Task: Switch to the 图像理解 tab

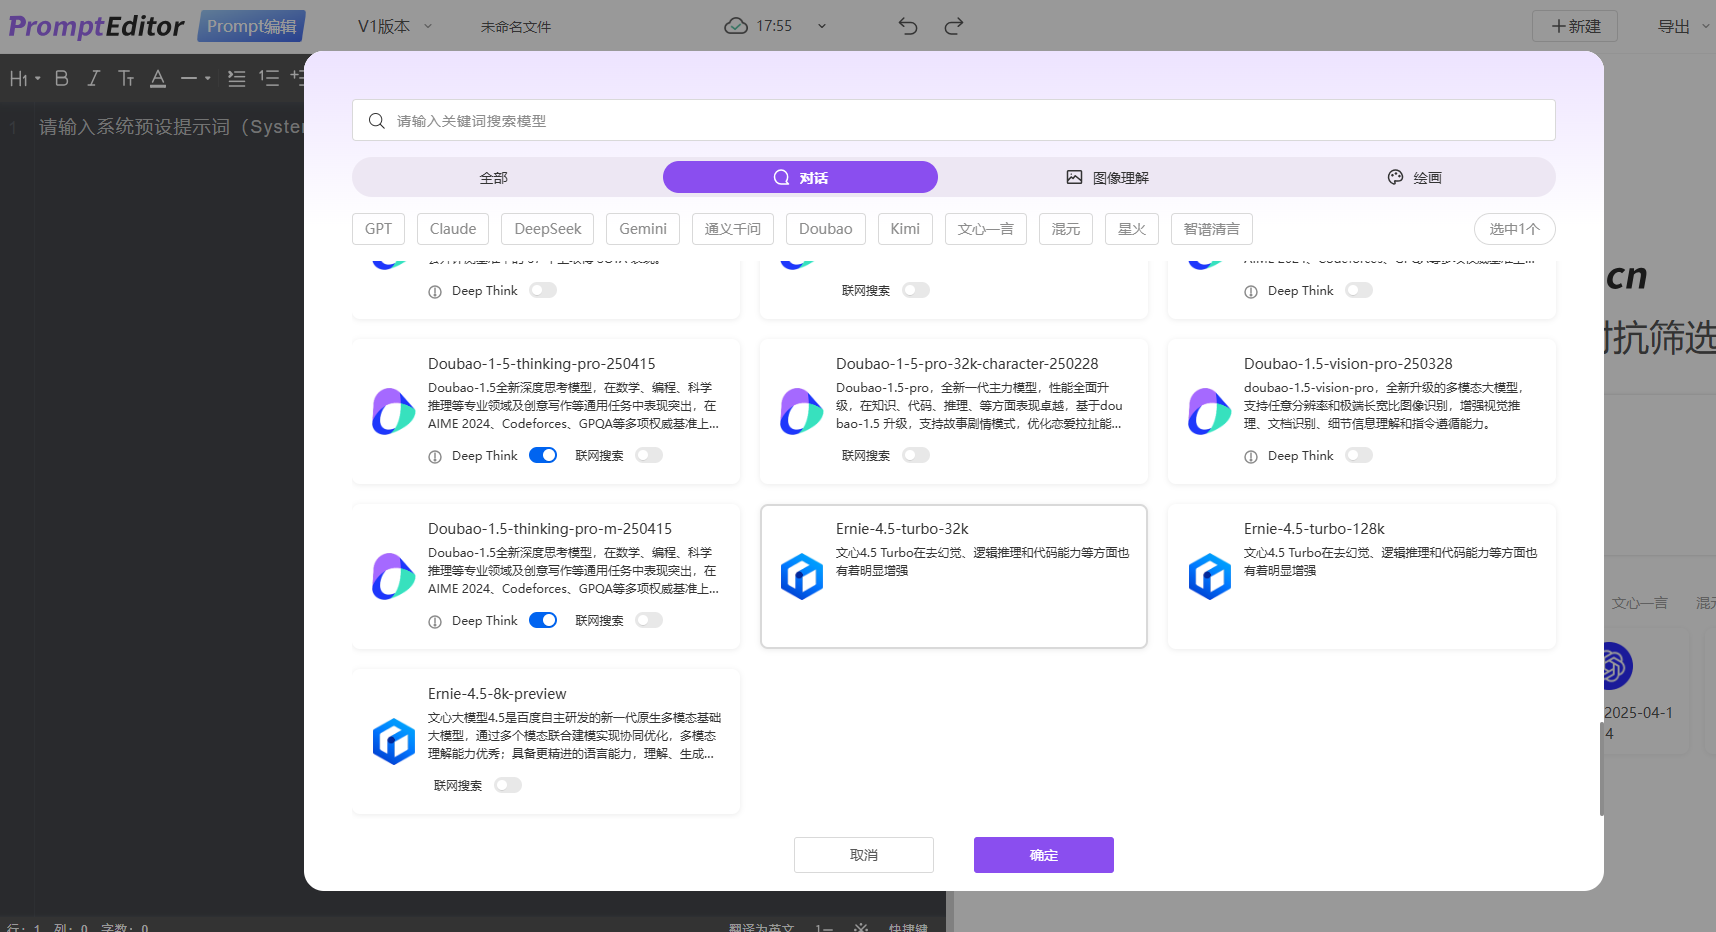Action: pos(1107,178)
